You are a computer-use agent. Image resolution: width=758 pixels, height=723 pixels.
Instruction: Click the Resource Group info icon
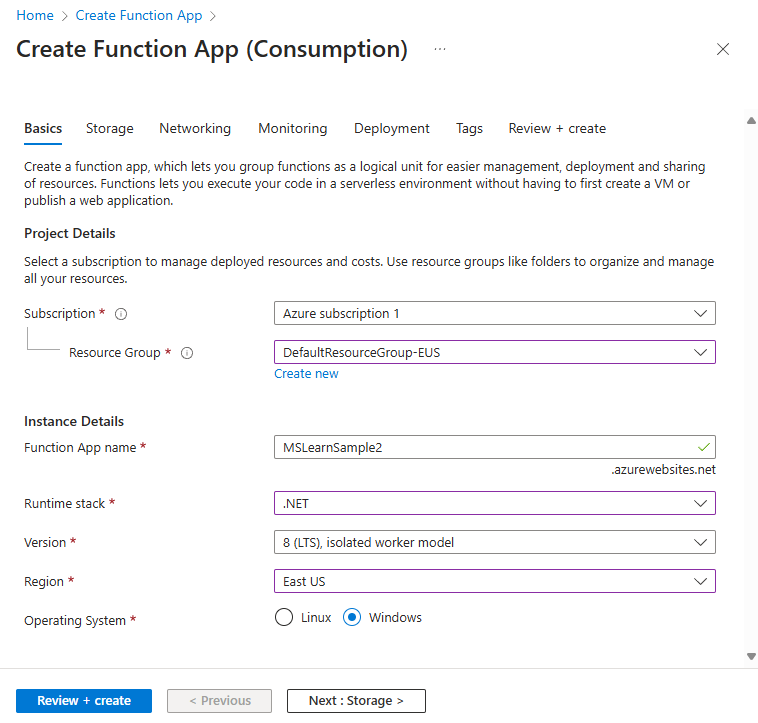pos(187,353)
